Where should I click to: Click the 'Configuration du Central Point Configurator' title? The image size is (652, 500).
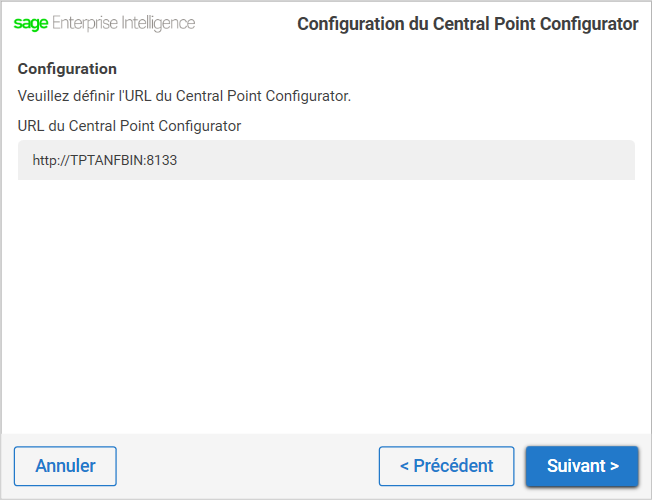[x=468, y=24]
